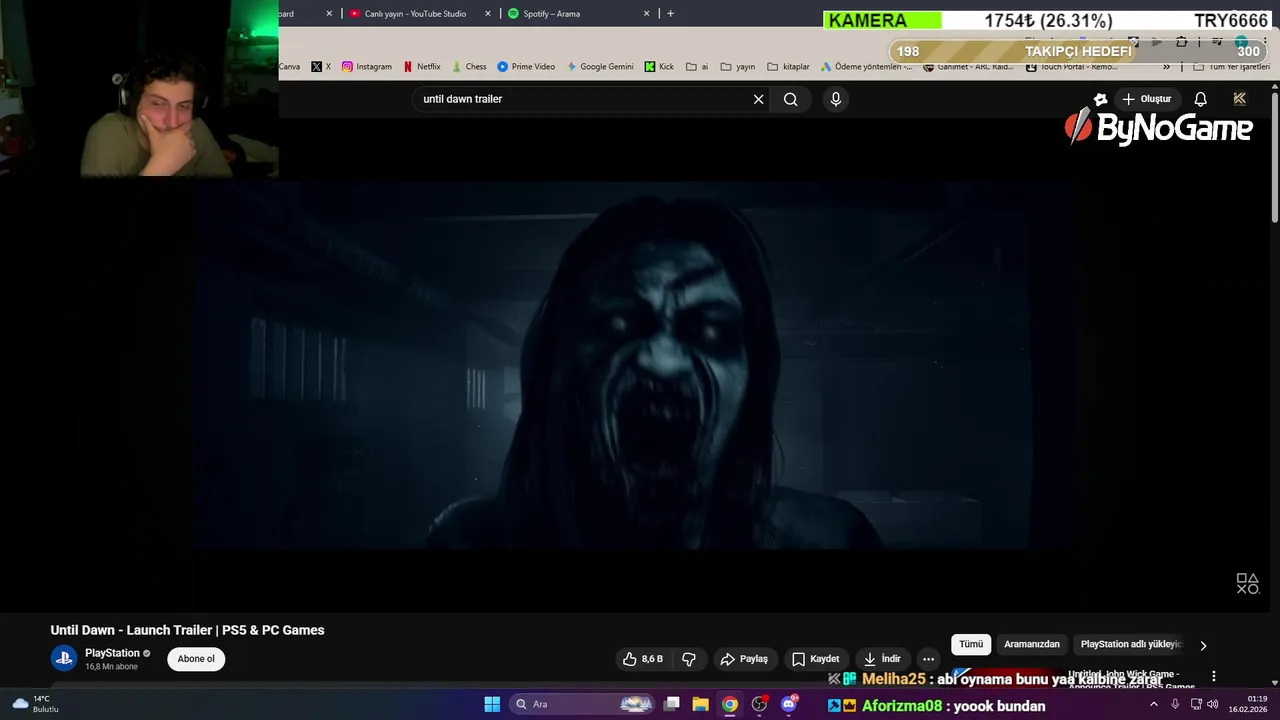The image size is (1280, 720).
Task: Open options for the John Wick video
Action: 1214,677
